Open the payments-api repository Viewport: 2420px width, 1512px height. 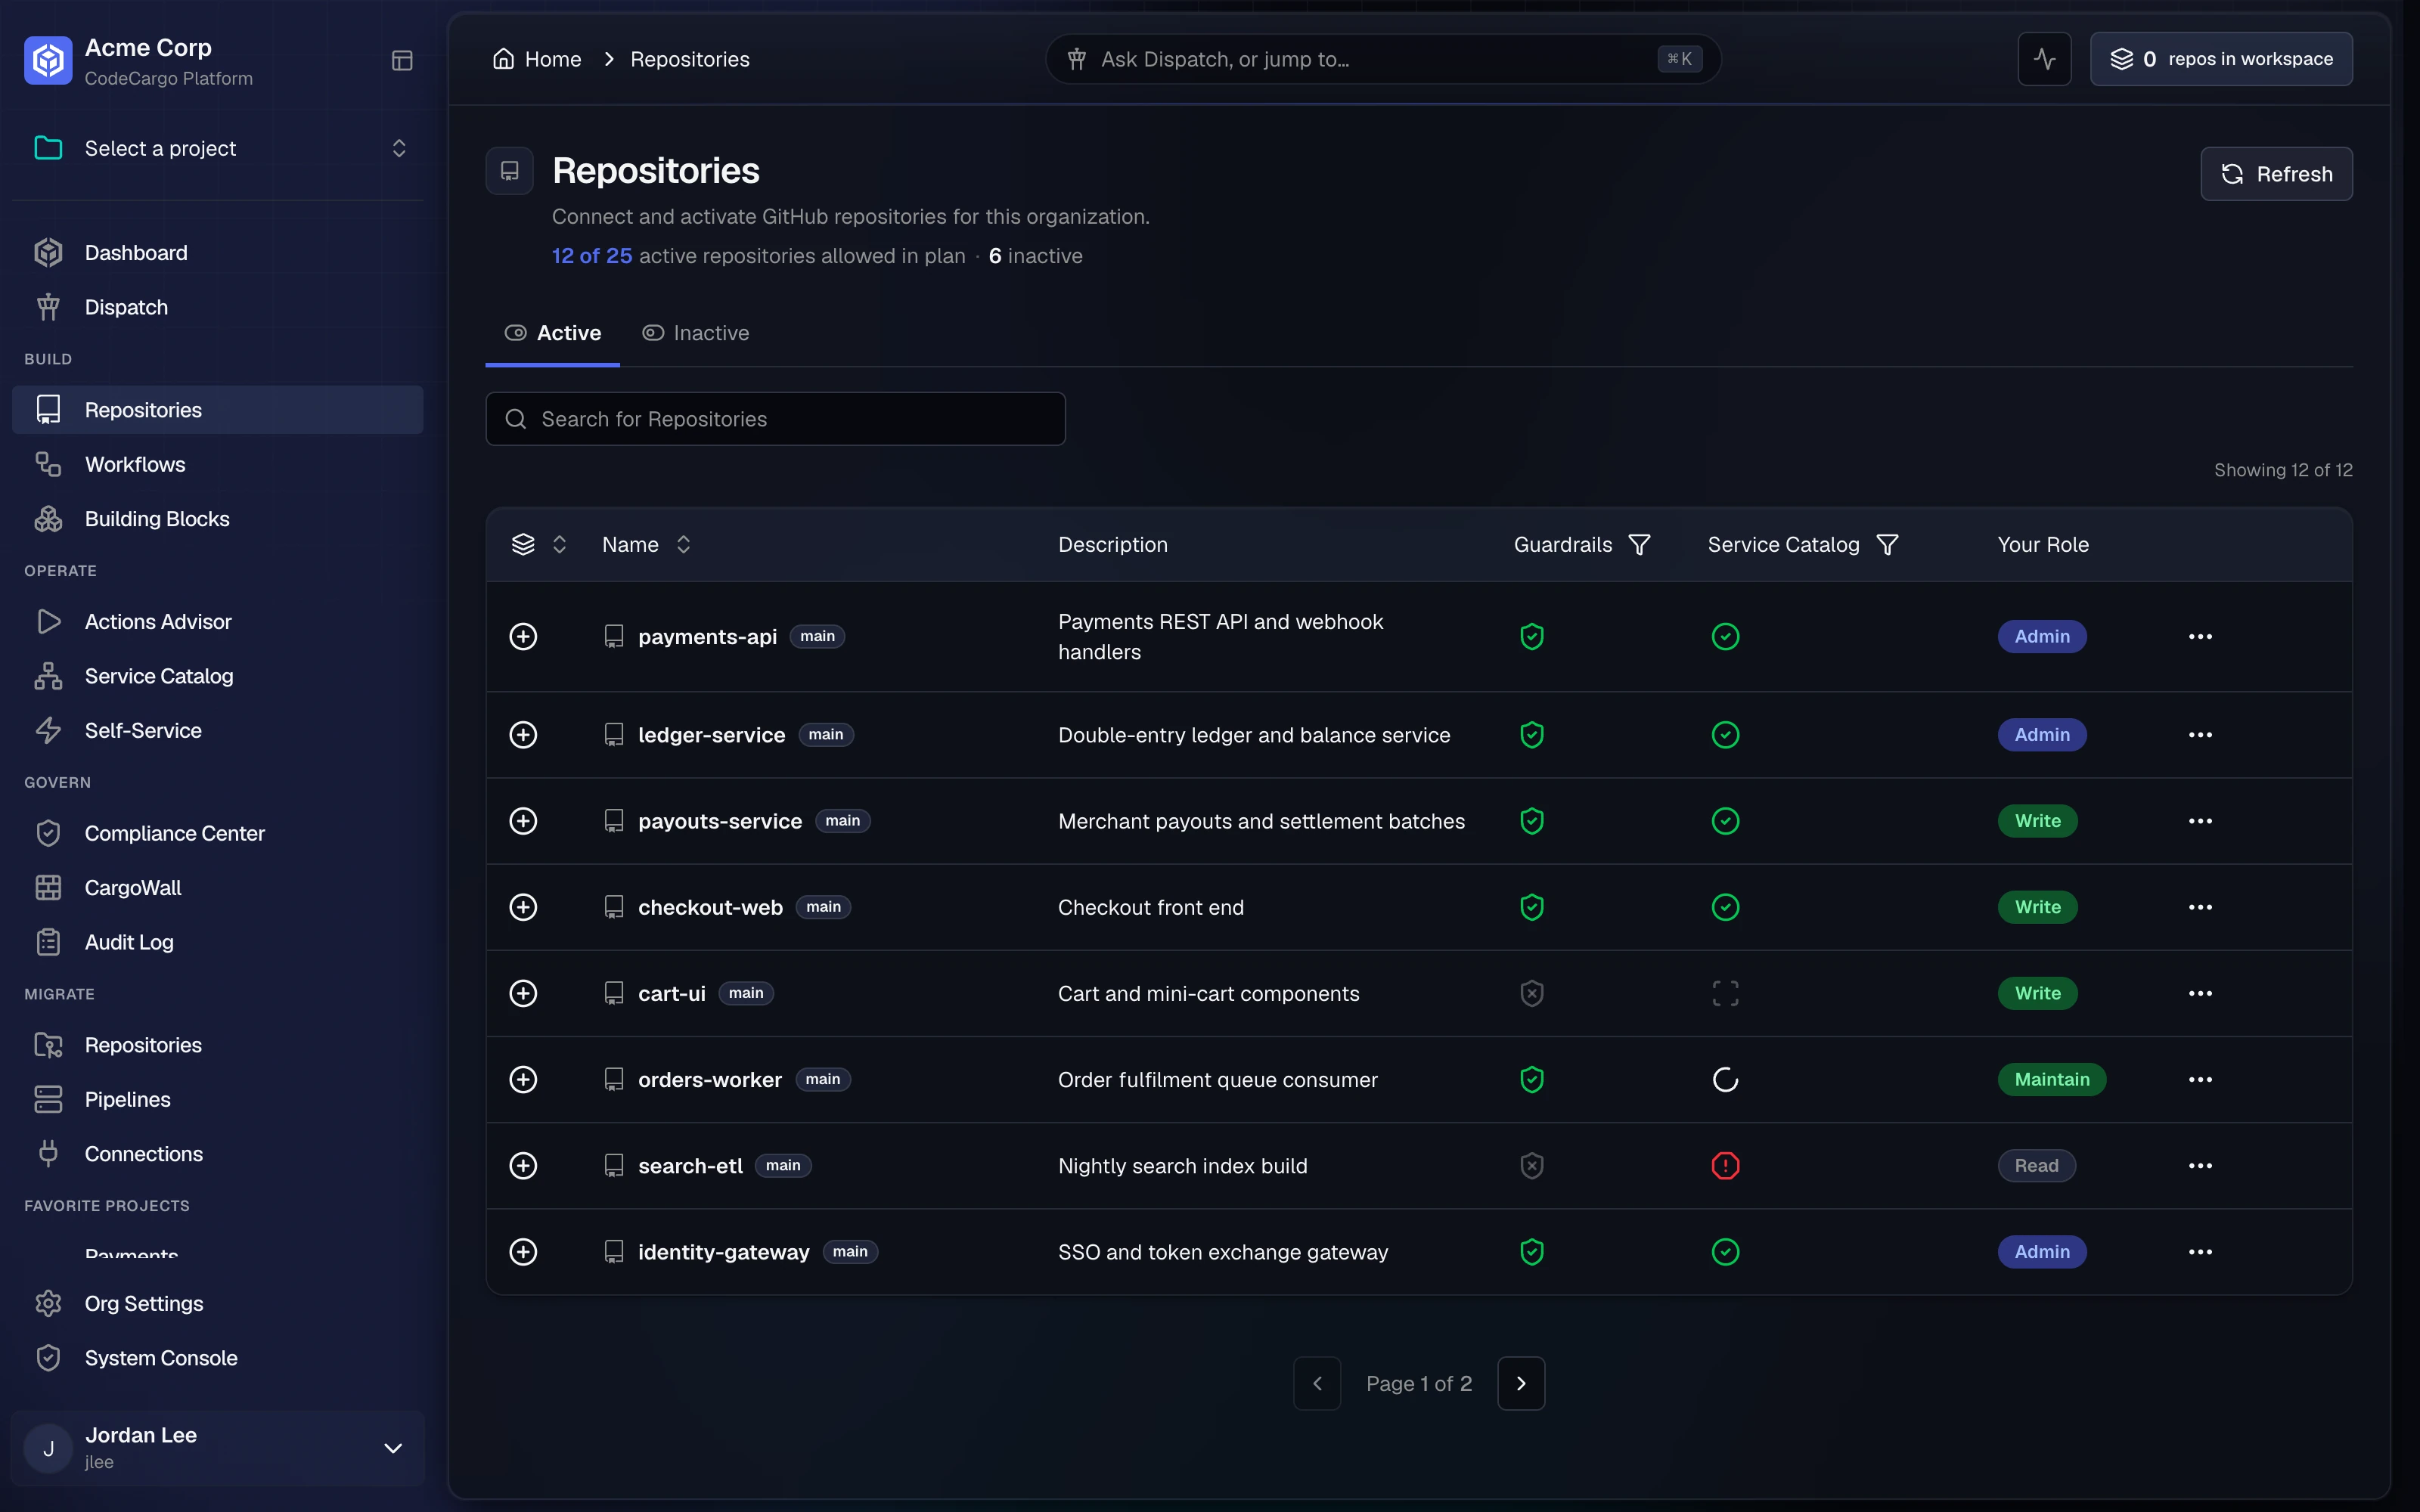[x=707, y=637]
